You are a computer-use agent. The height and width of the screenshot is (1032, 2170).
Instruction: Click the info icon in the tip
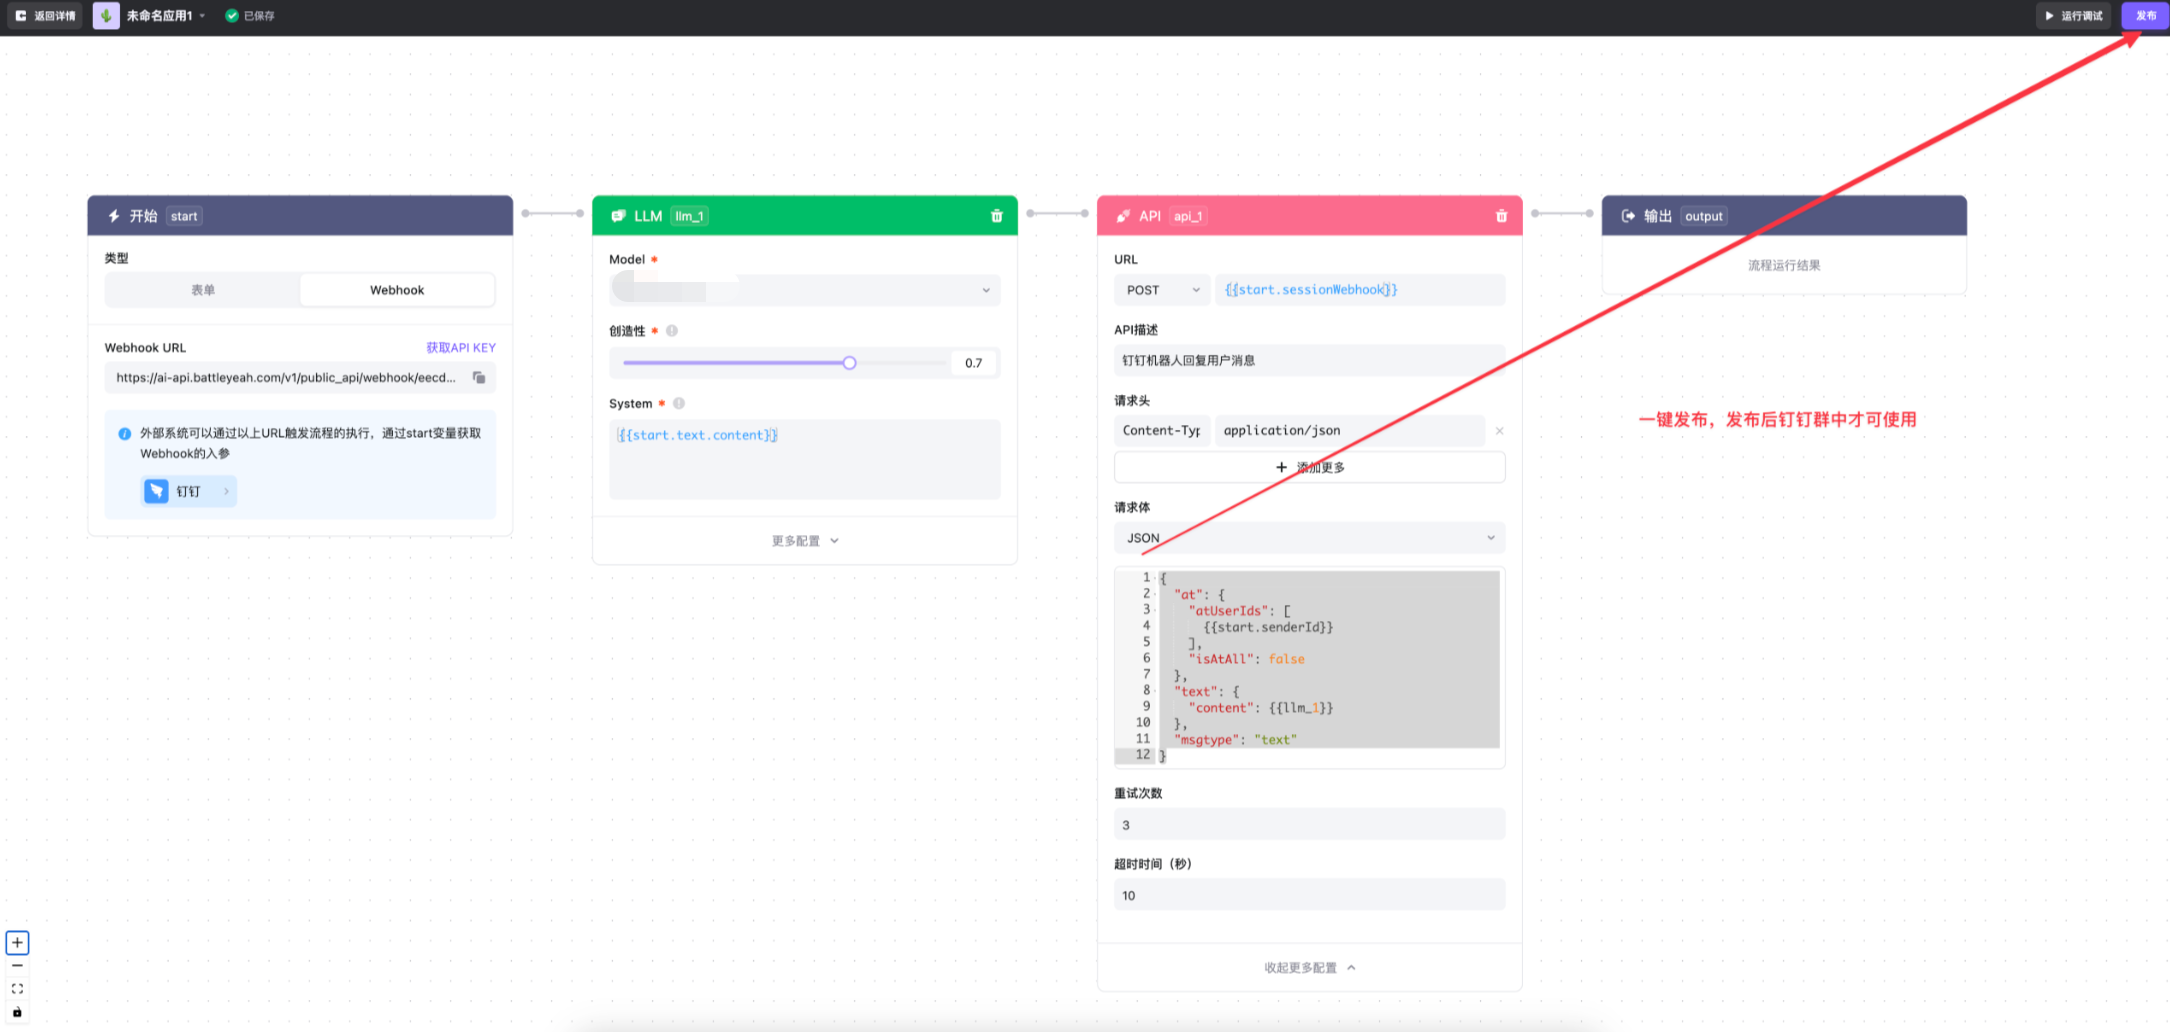pyautogui.click(x=125, y=434)
